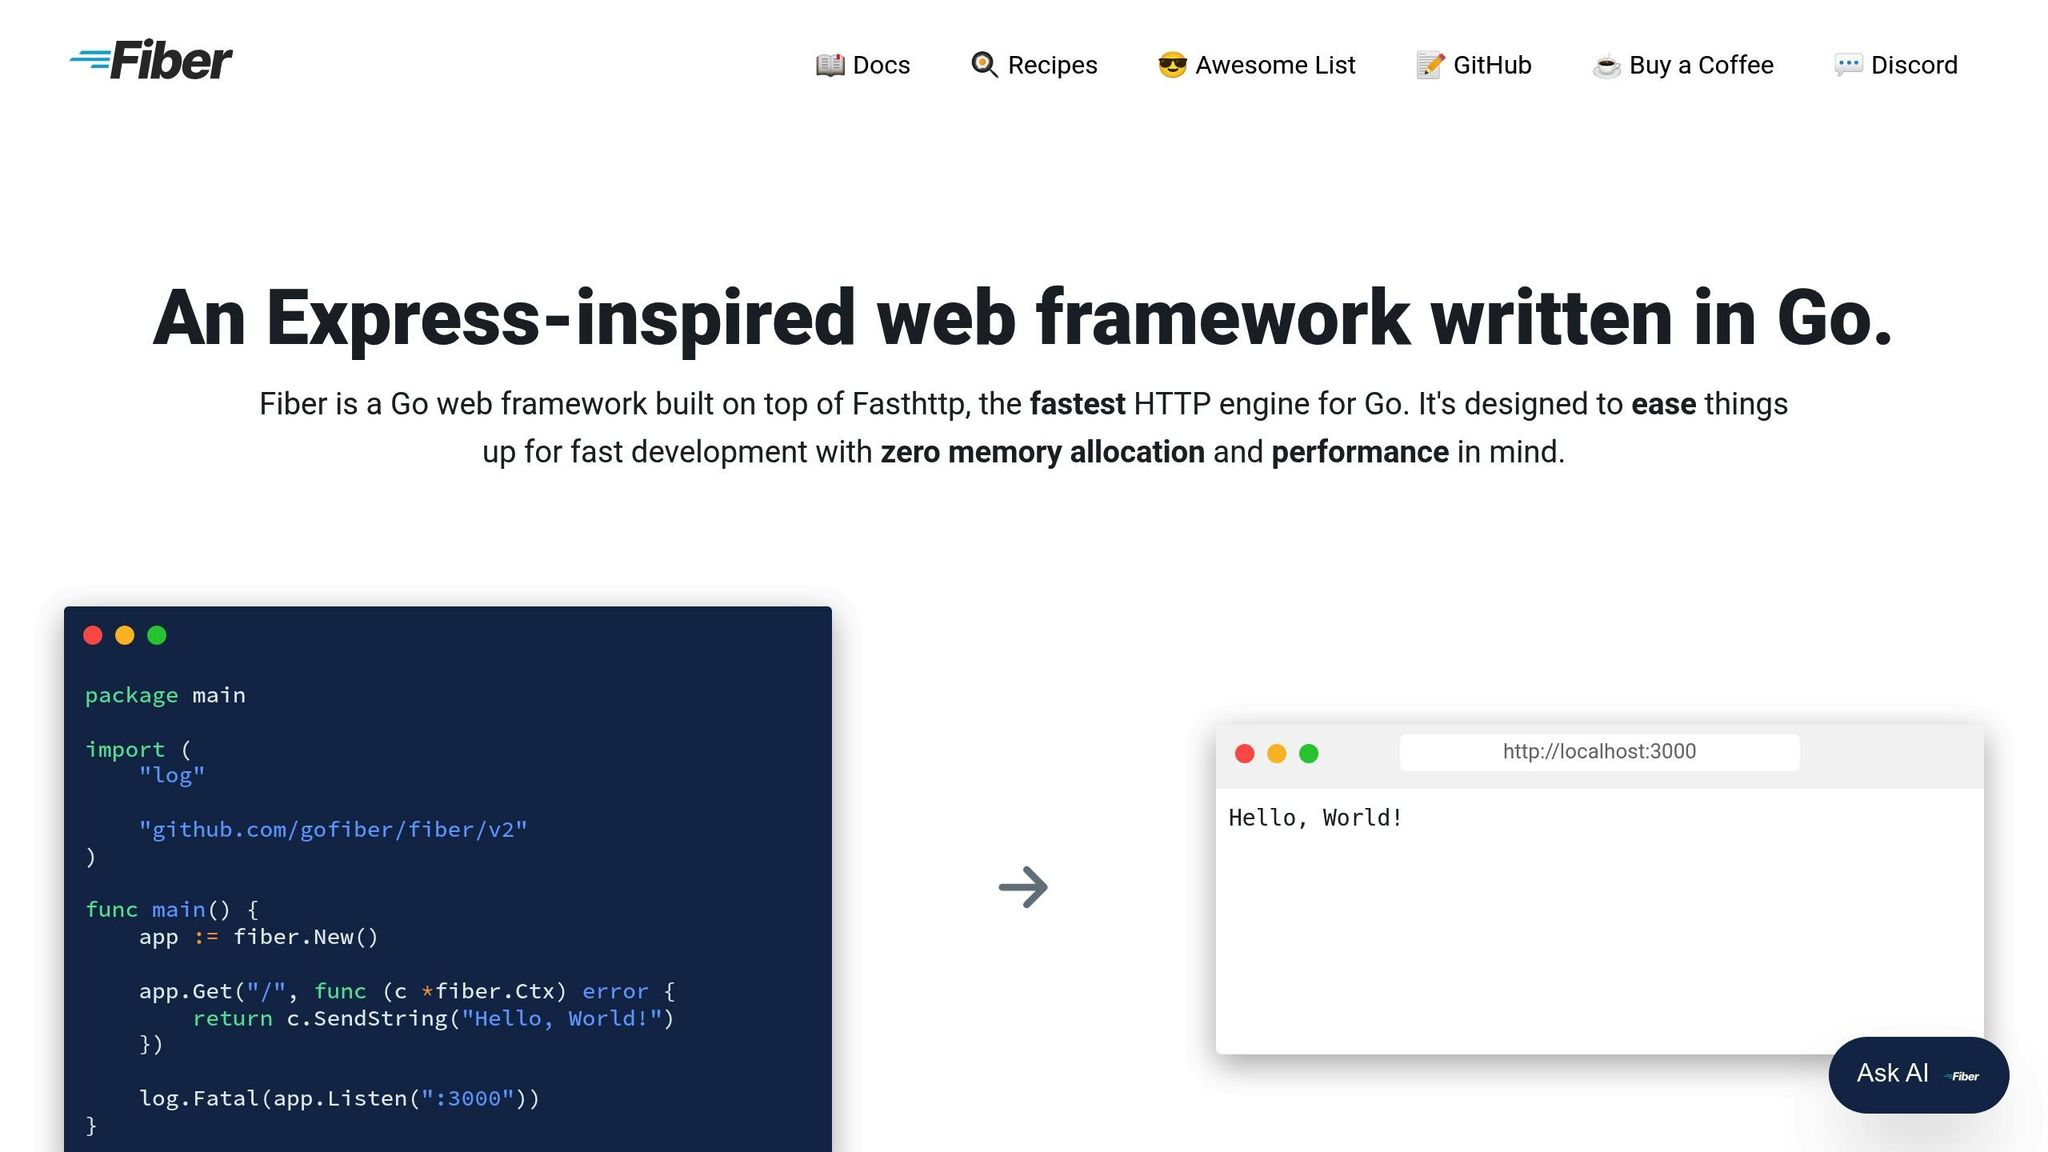Click the bold word 'fastest' in the description
This screenshot has width=2048, height=1152.
click(x=1078, y=404)
